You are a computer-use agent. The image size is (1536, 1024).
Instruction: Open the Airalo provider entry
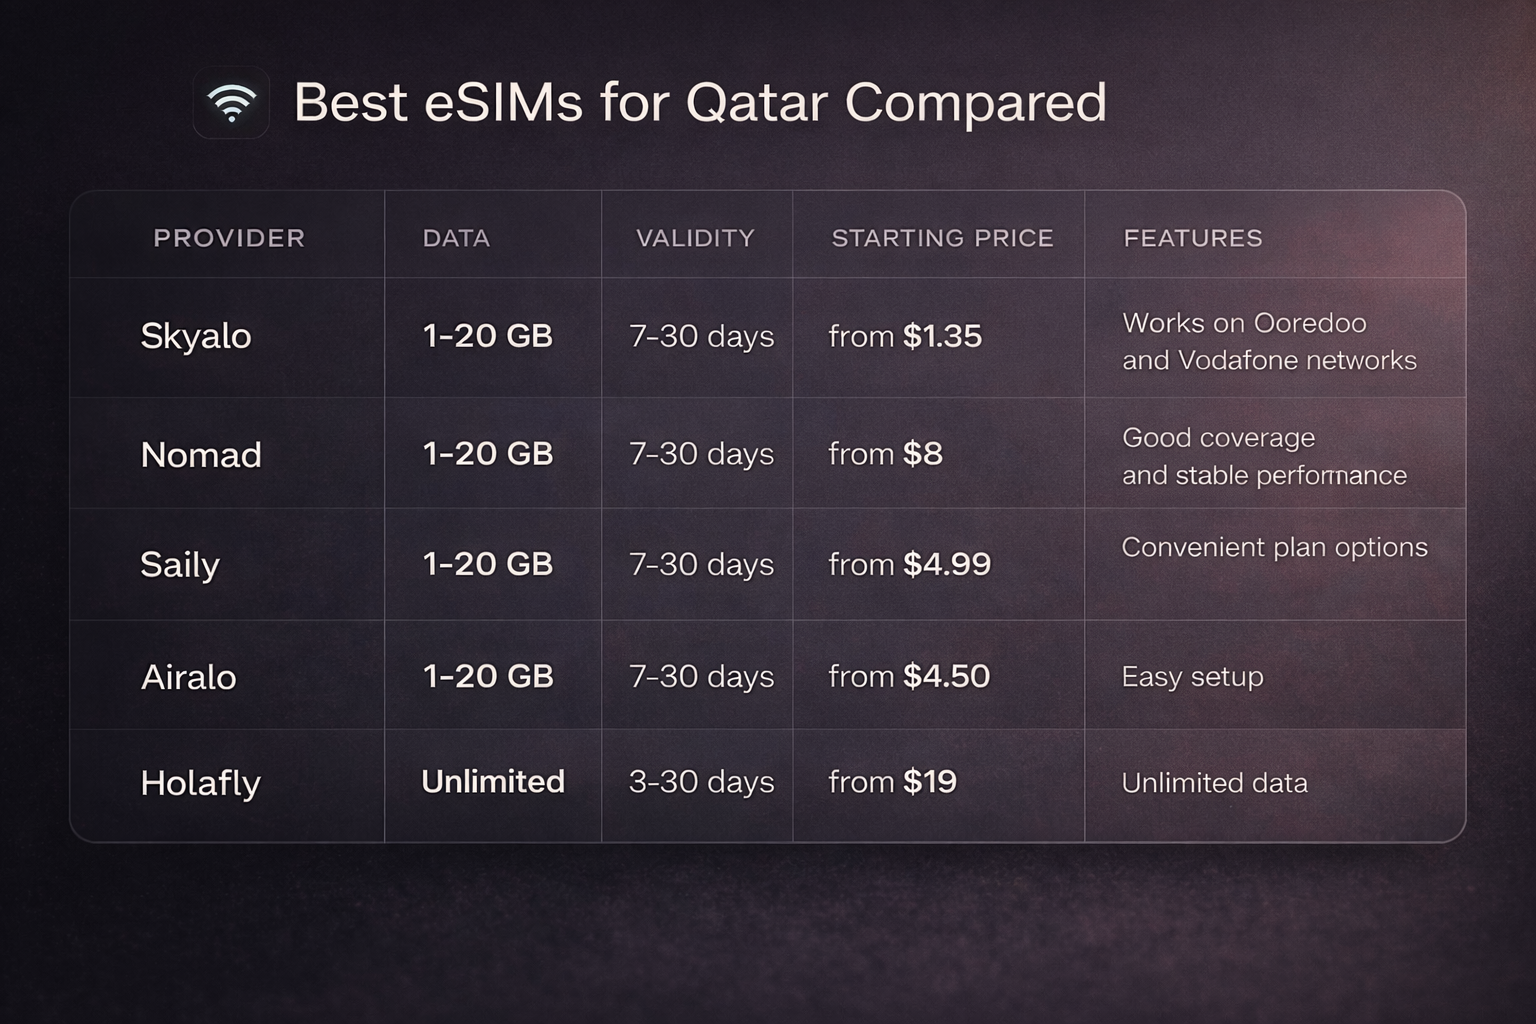(189, 677)
